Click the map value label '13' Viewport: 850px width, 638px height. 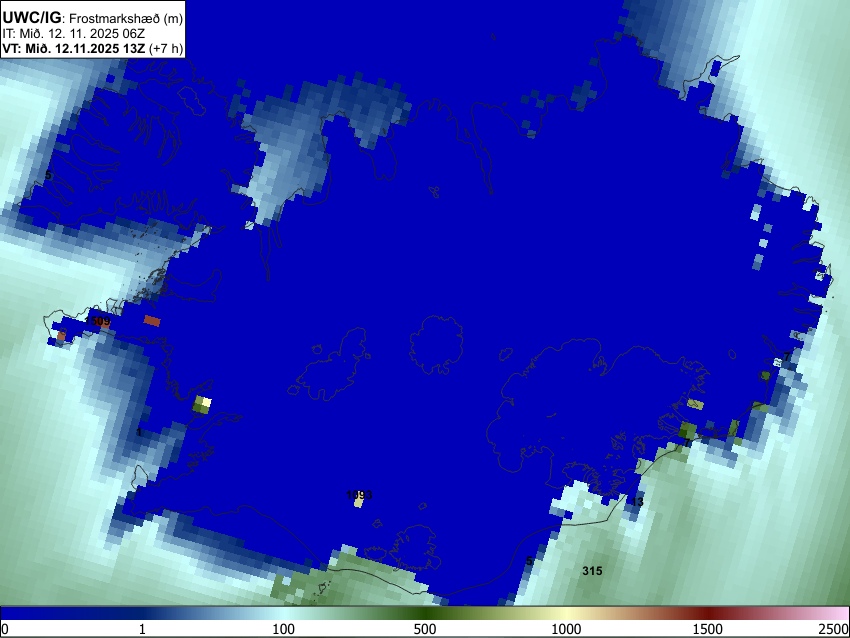coord(638,502)
